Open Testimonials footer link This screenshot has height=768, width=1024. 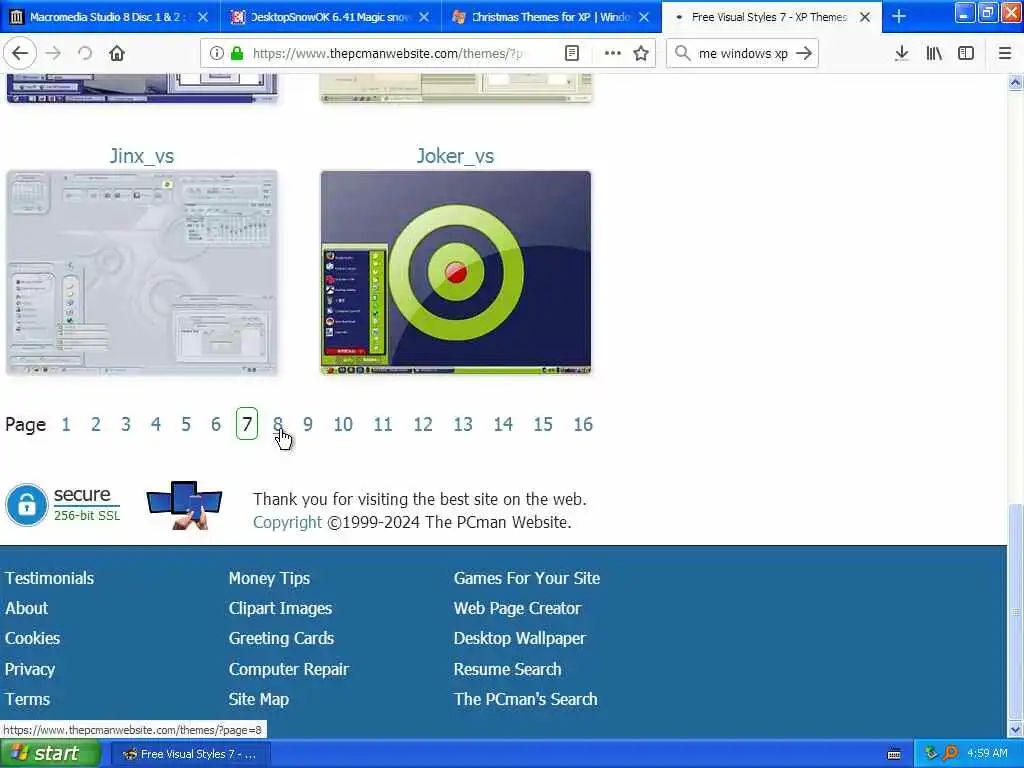click(50, 578)
